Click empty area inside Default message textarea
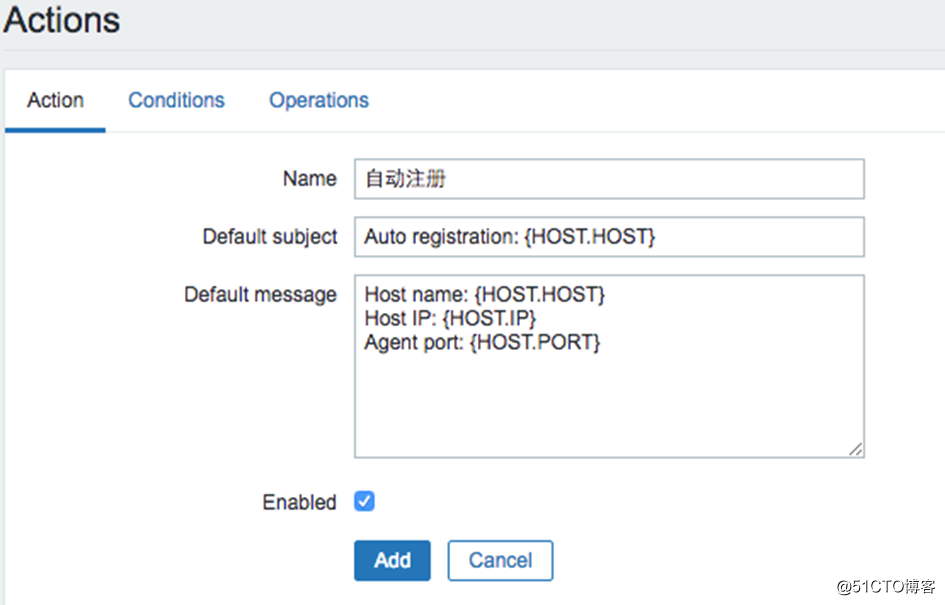 (x=609, y=405)
